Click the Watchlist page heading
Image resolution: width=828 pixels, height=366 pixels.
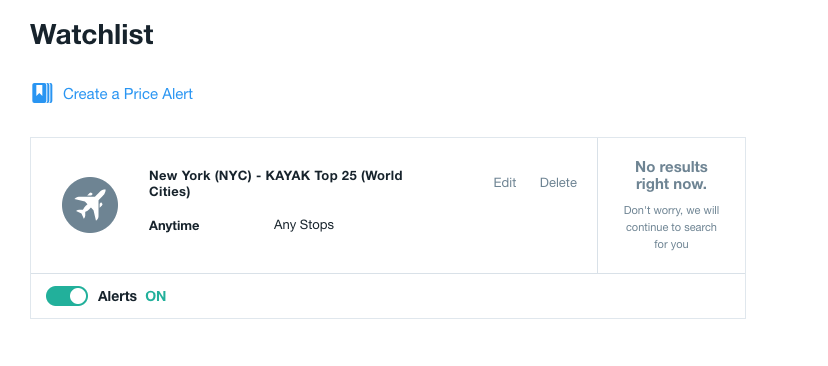coord(92,34)
